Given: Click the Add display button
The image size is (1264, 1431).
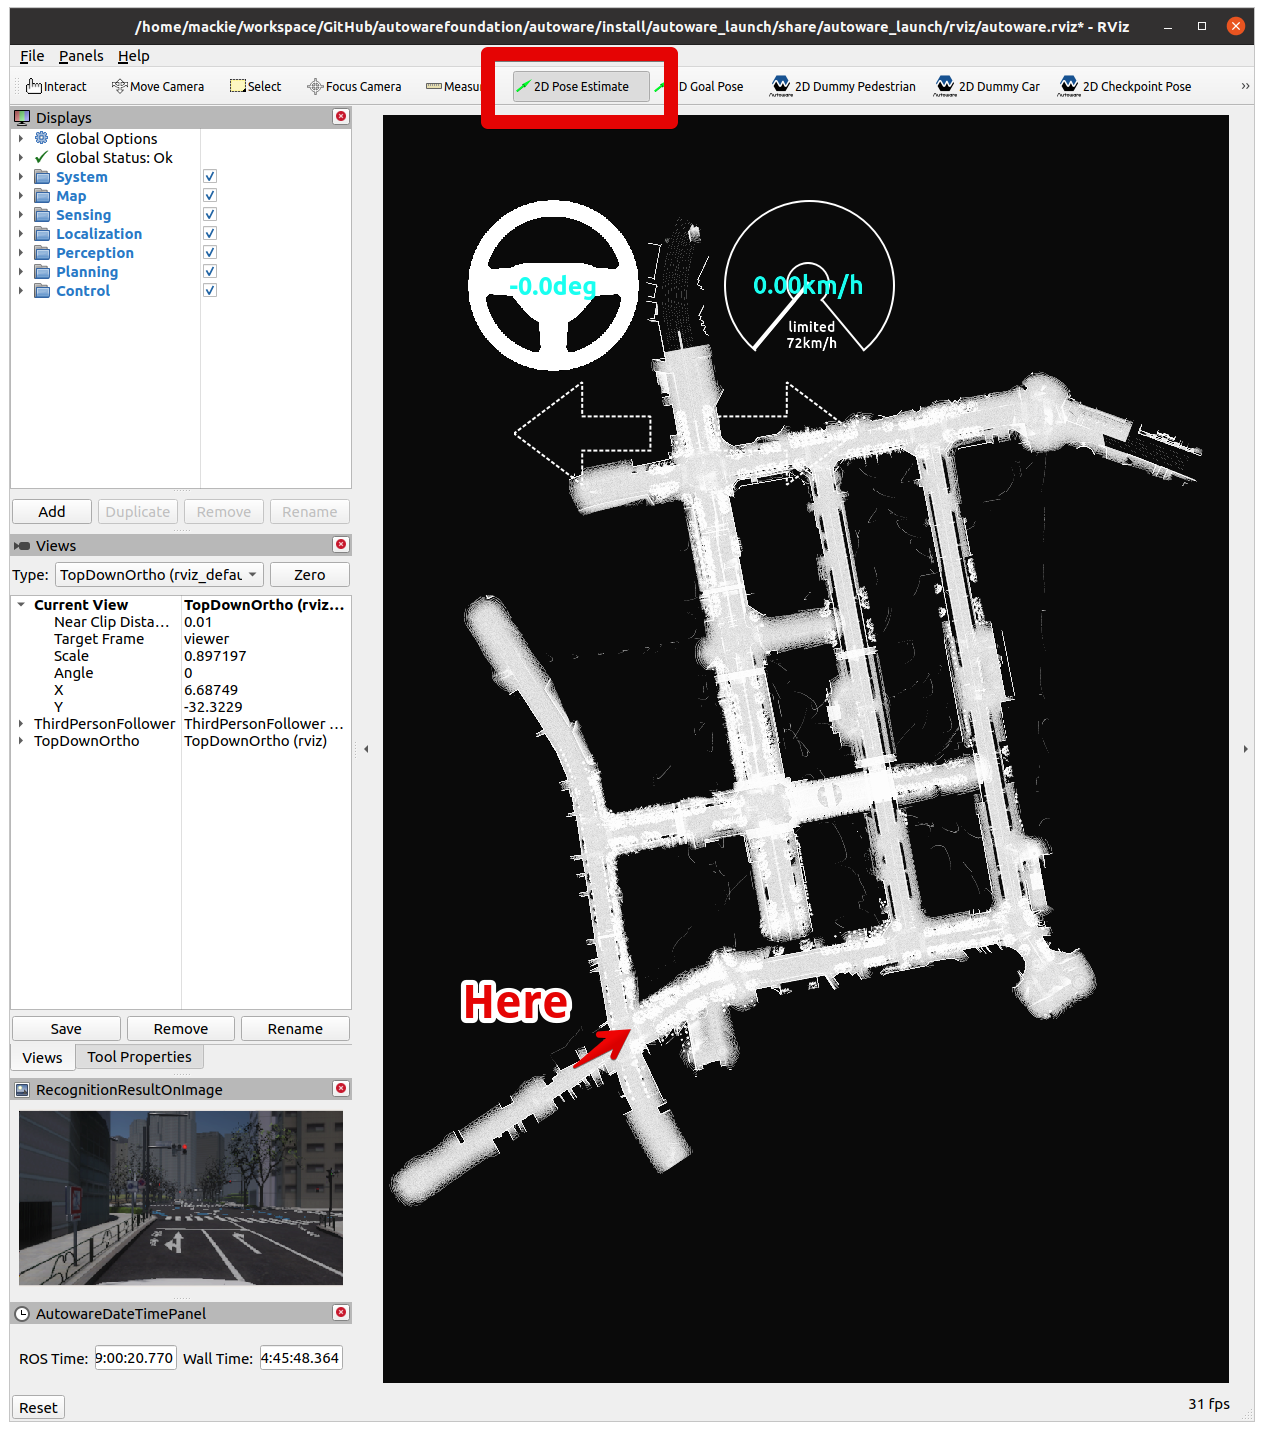Looking at the screenshot, I should coord(52,512).
